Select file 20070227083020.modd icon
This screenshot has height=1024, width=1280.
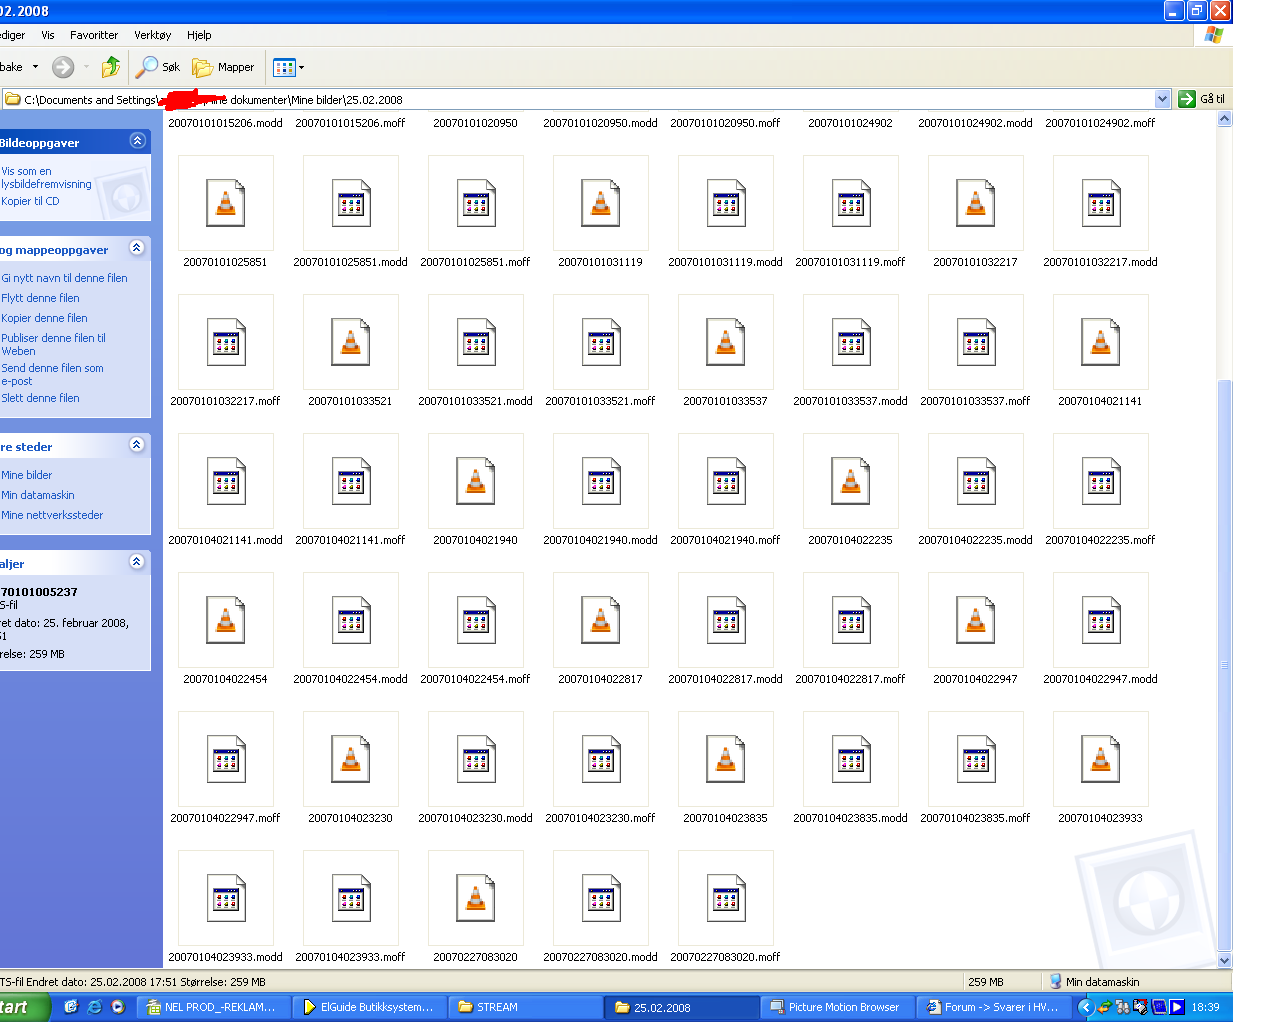601,898
